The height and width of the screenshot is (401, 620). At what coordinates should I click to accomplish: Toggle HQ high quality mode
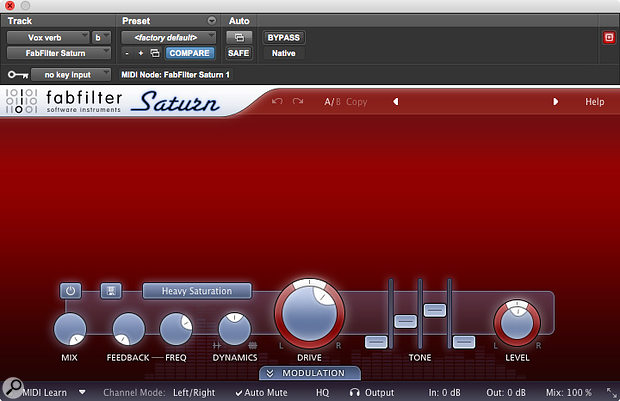click(x=322, y=393)
